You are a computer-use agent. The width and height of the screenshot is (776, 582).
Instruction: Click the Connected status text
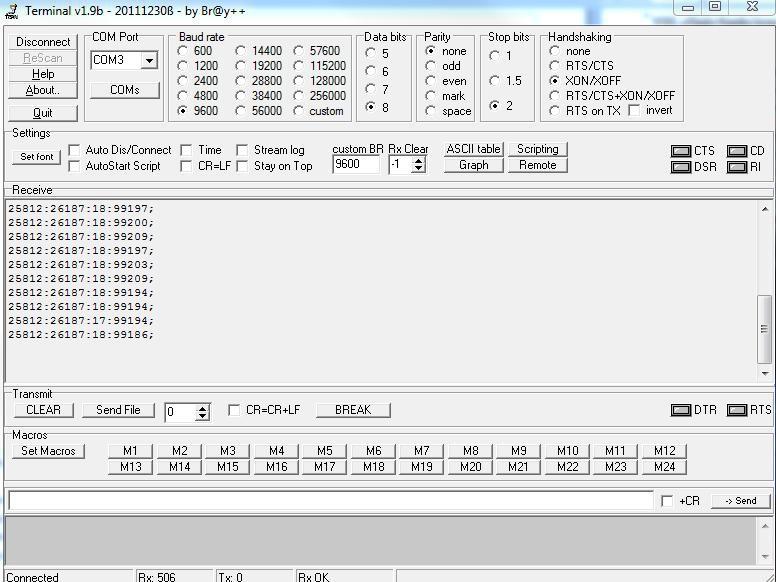pyautogui.click(x=33, y=577)
